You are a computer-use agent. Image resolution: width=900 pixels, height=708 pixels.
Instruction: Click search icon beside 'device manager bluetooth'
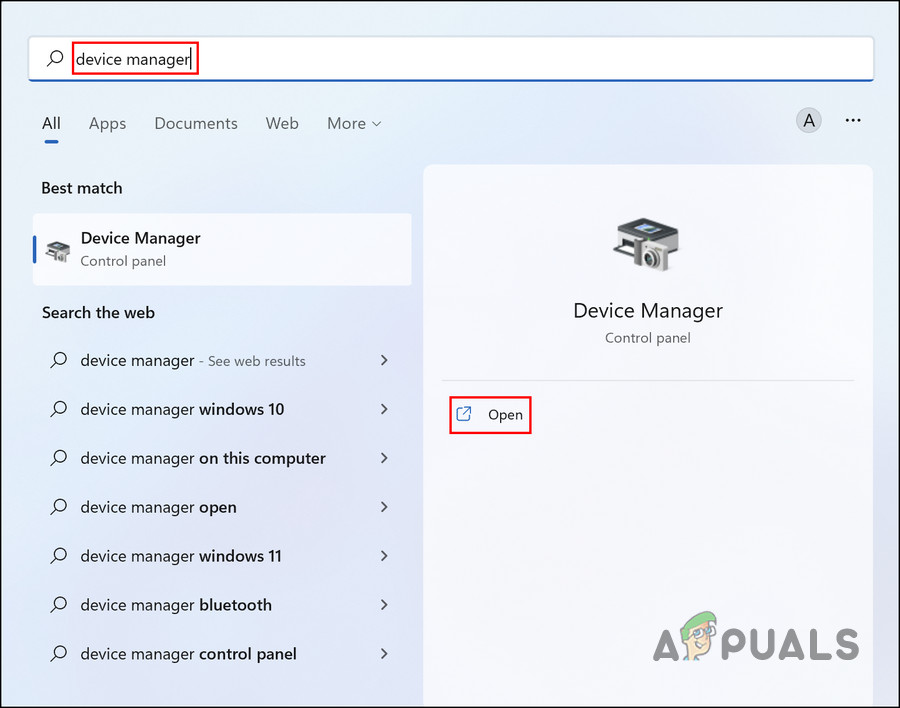[59, 605]
